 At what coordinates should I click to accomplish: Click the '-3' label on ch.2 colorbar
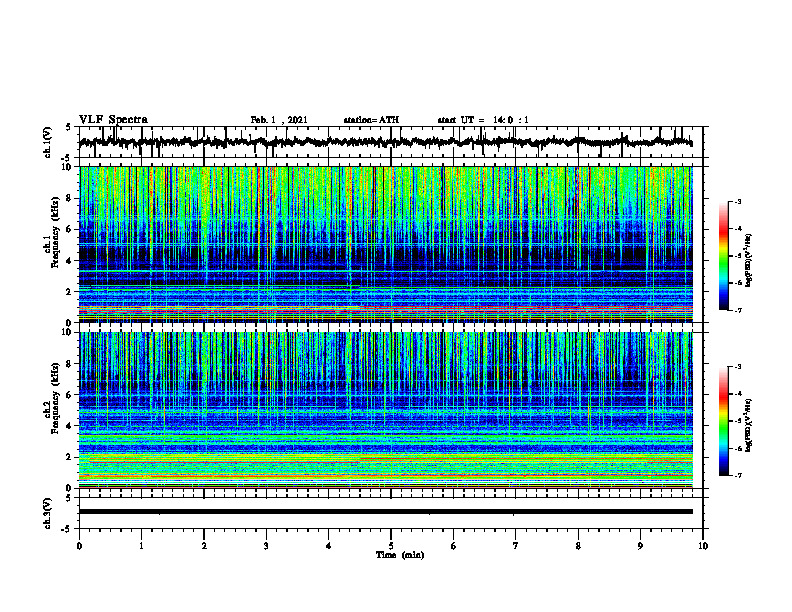(737, 367)
